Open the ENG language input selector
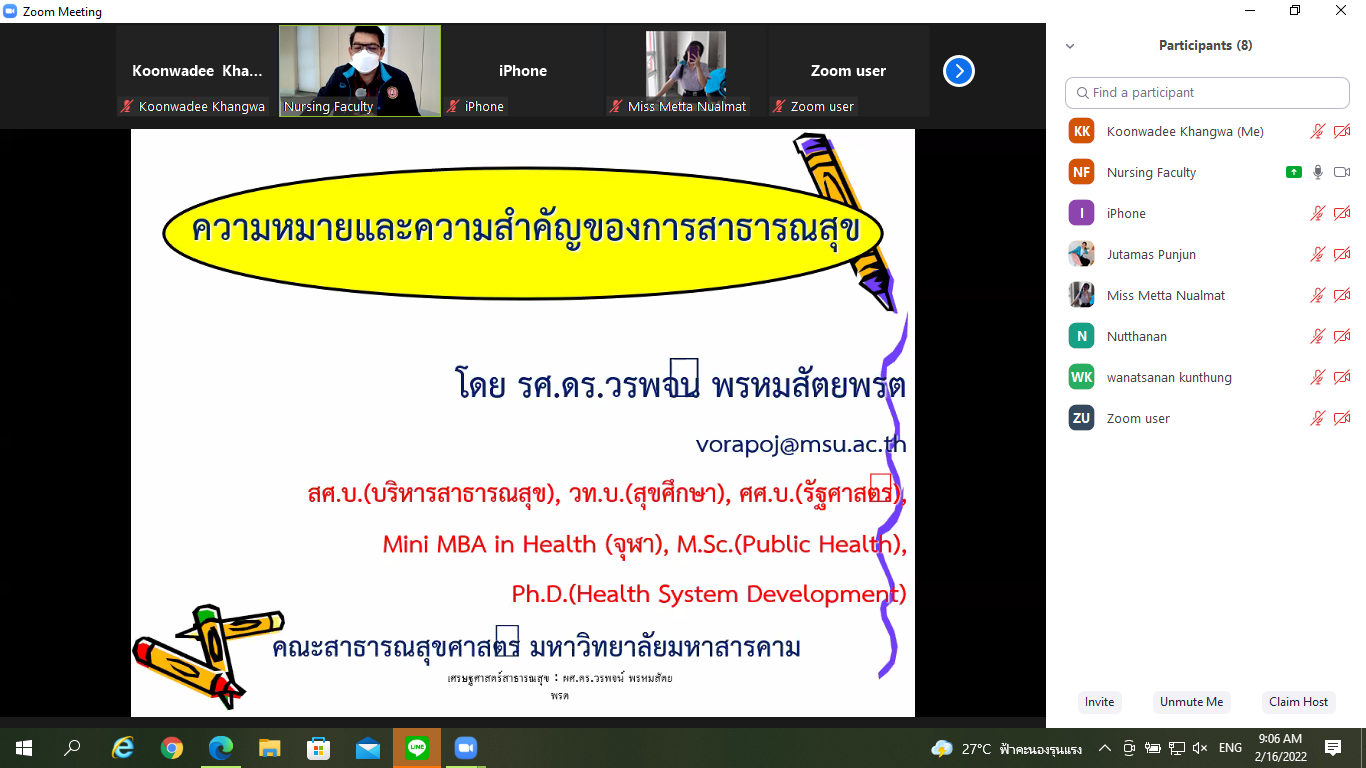 pyautogui.click(x=1230, y=748)
